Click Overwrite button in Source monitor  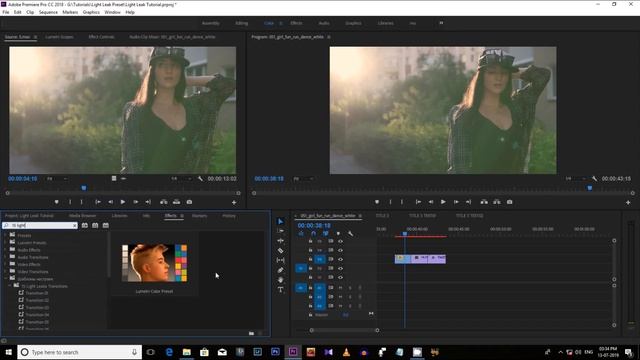click(176, 202)
